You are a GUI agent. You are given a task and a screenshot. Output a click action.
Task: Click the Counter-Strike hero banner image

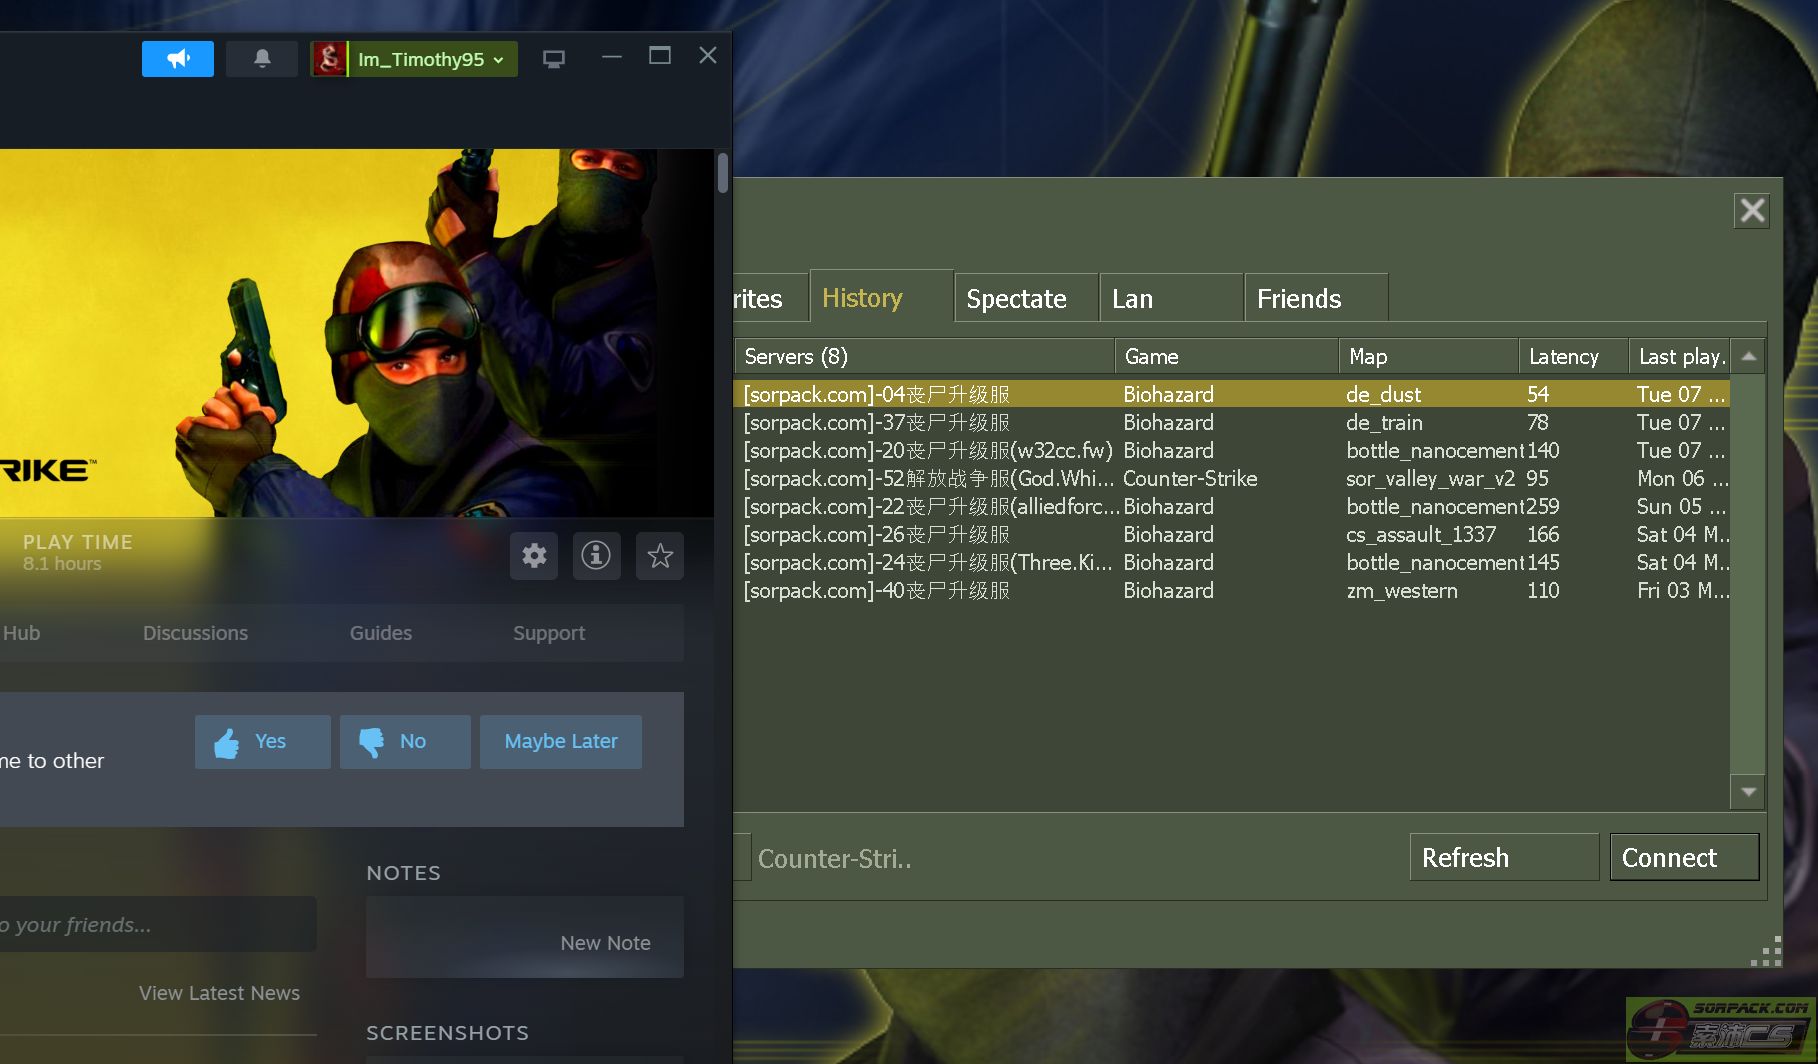click(x=356, y=333)
